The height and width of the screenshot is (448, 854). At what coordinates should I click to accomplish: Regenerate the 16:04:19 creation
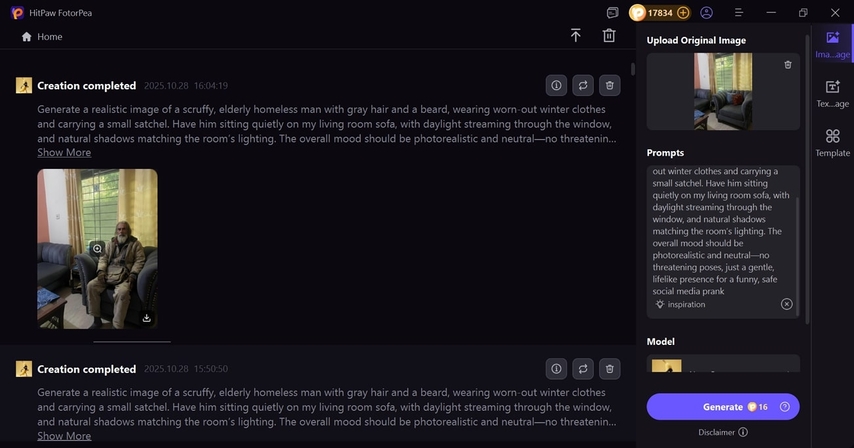(583, 86)
